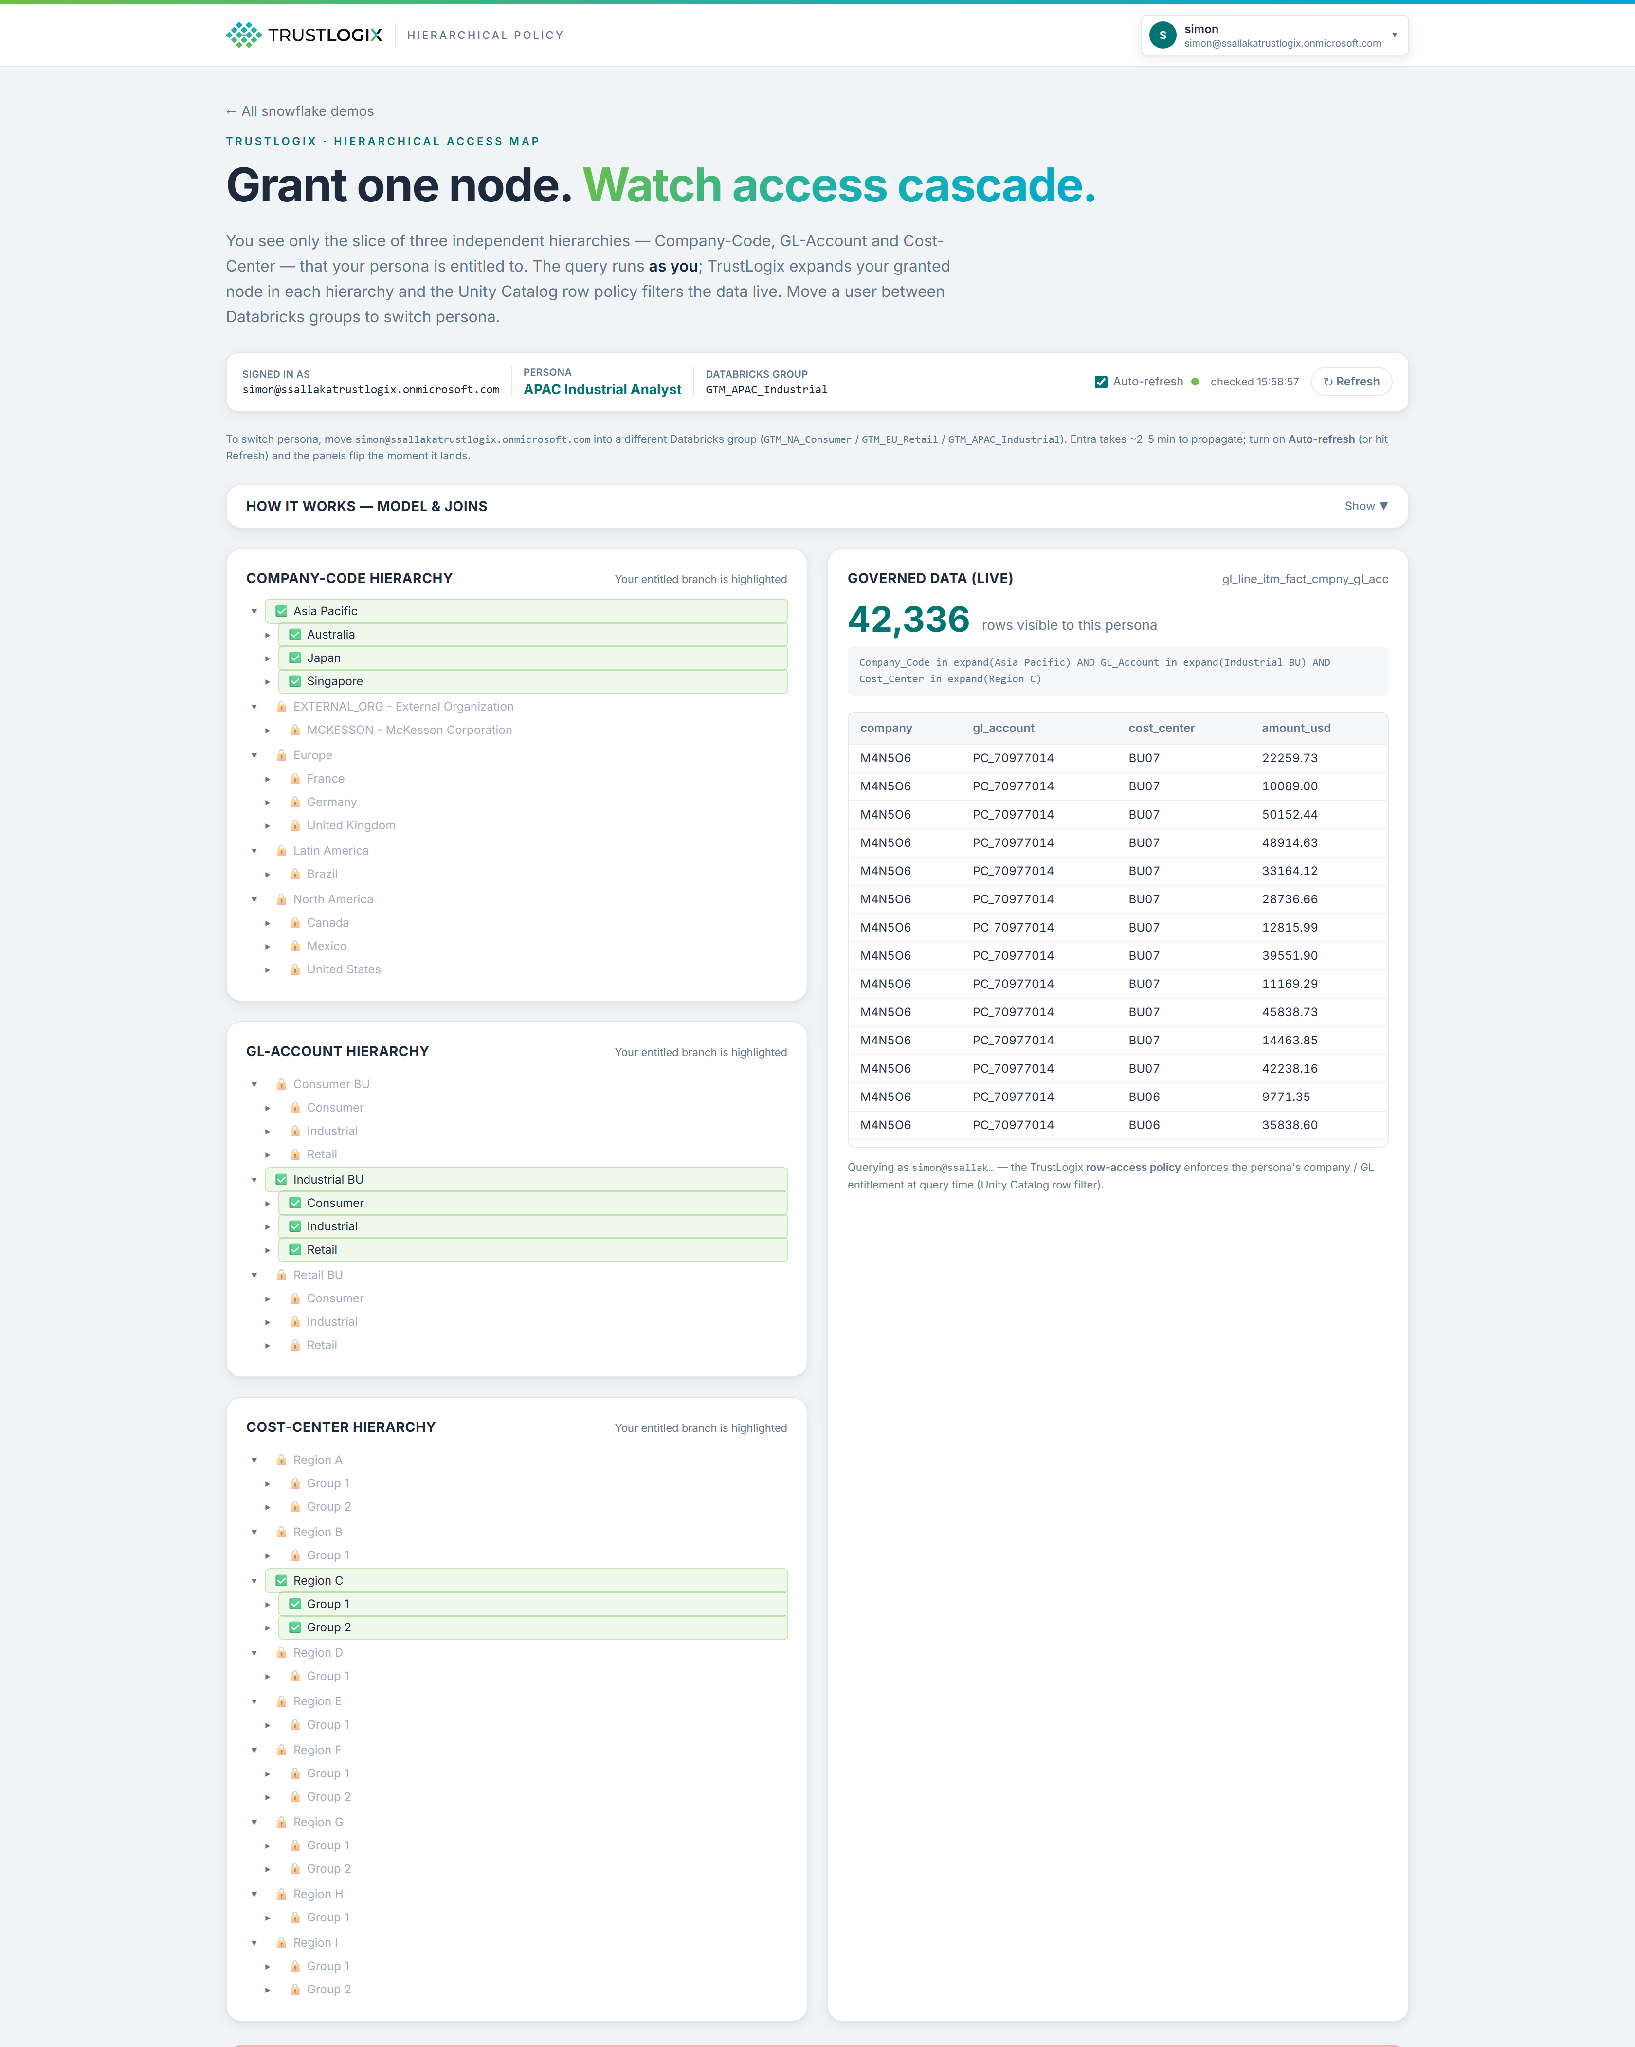Expand the Australia tree node
The image size is (1635, 2047).
click(x=268, y=635)
